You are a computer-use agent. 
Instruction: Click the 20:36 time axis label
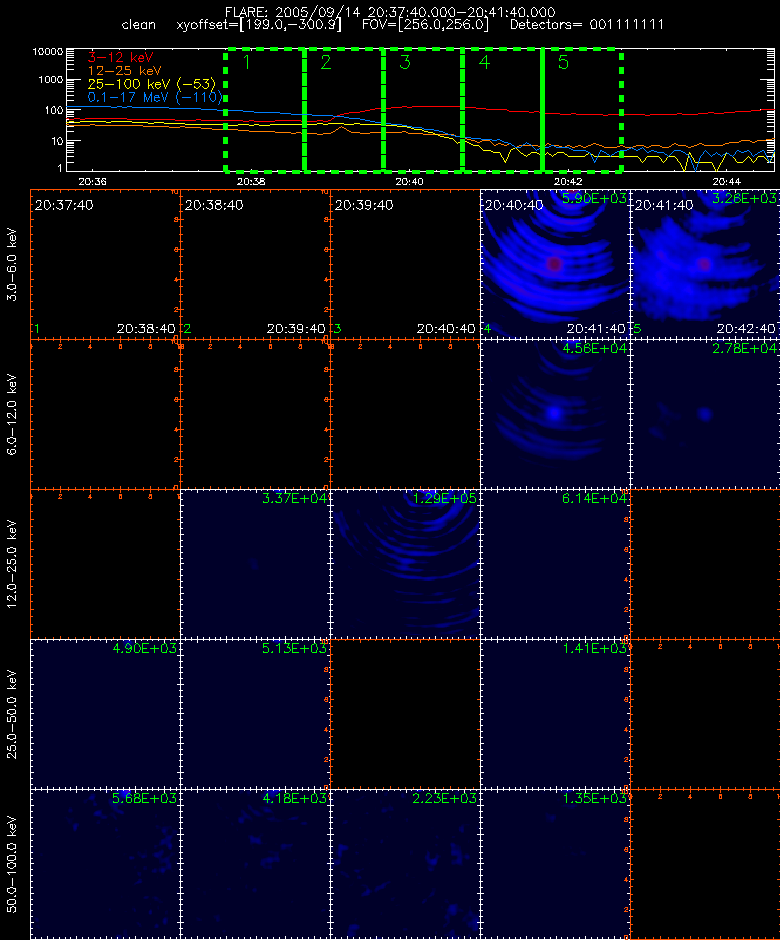coord(92,181)
